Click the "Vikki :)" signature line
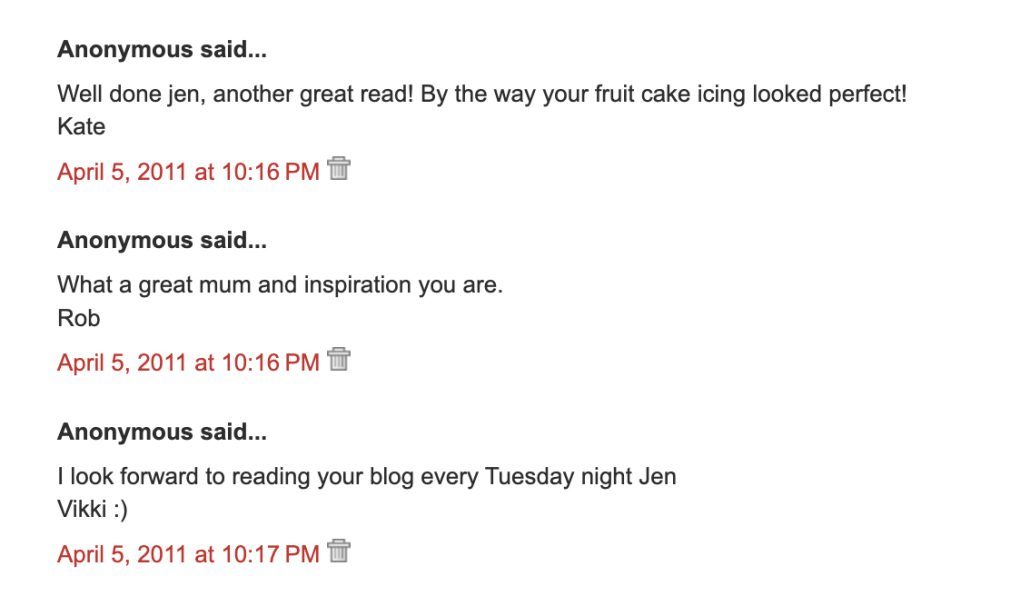Viewport: 1030px width, 596px height. coord(92,509)
